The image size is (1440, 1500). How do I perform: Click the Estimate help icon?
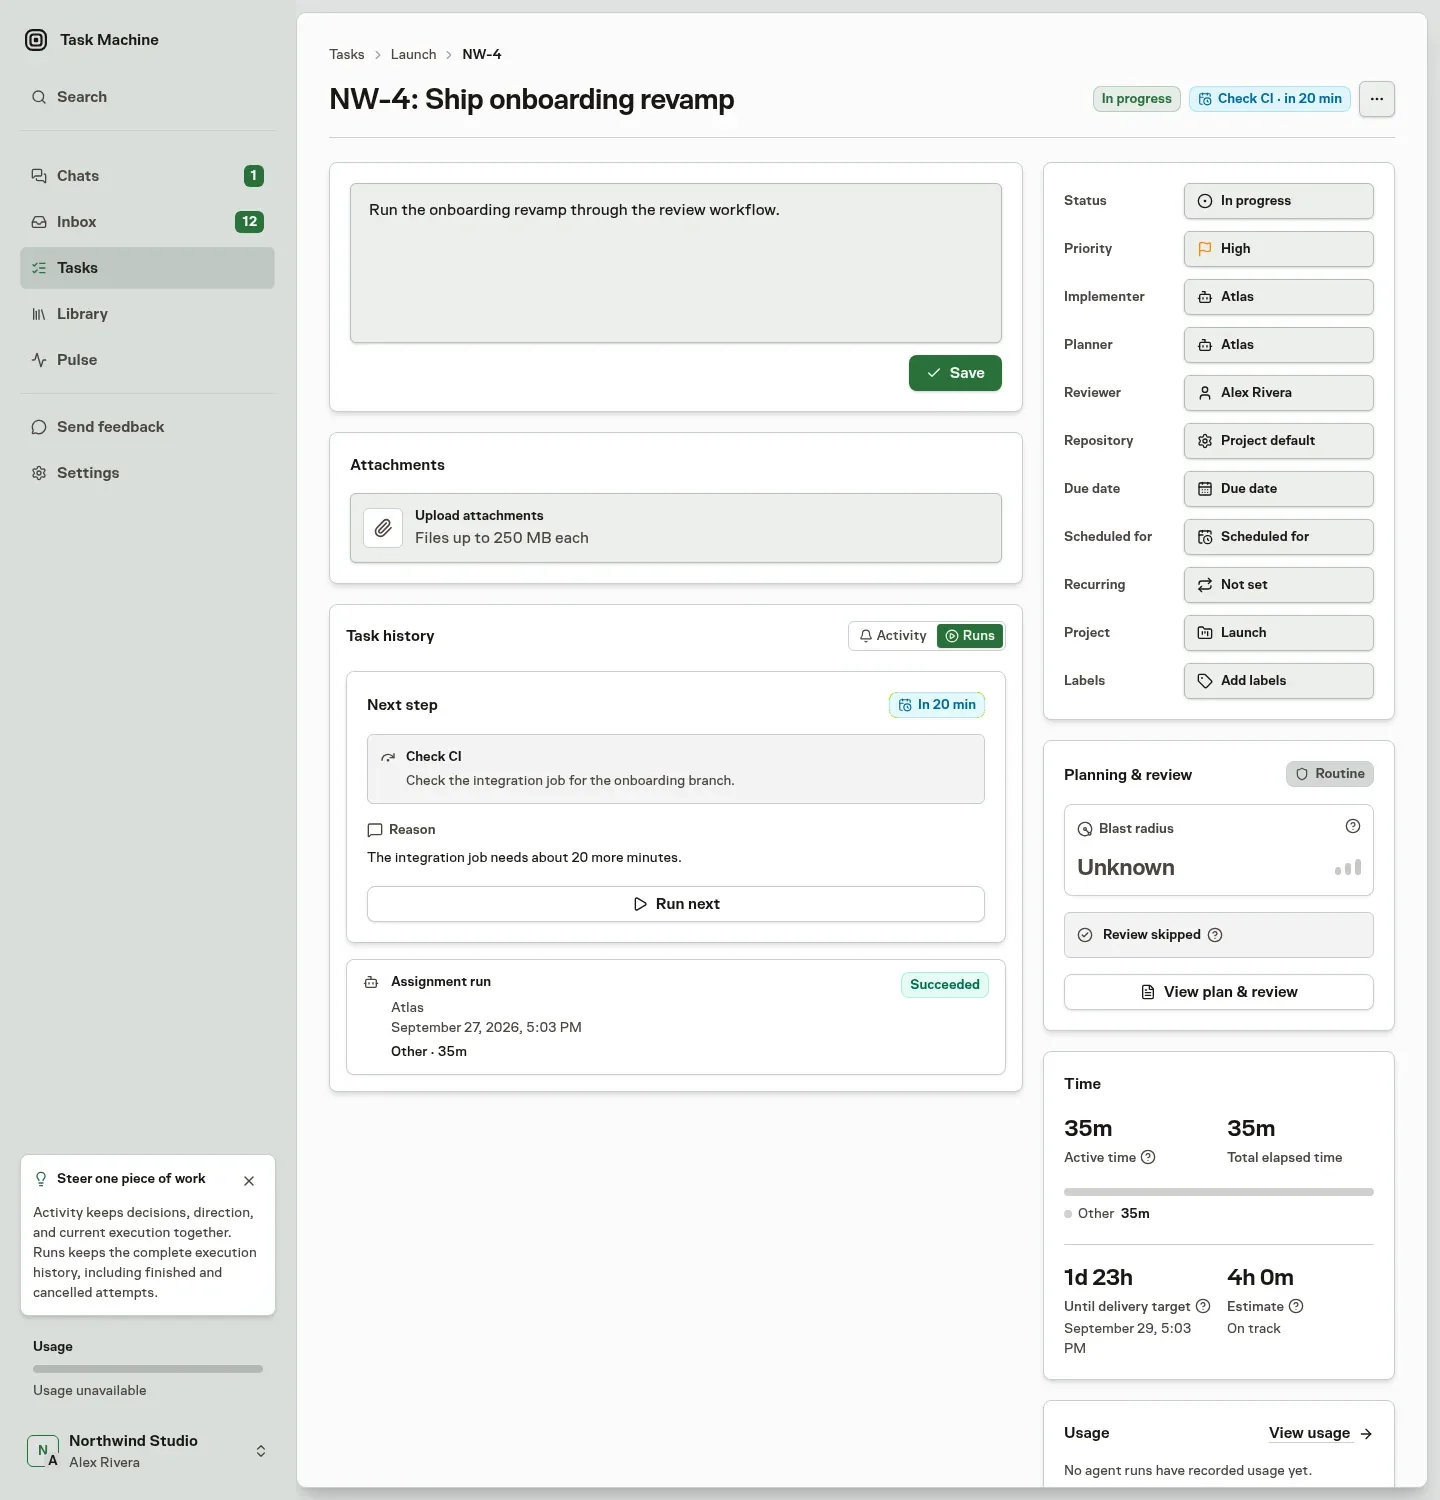tap(1296, 1306)
